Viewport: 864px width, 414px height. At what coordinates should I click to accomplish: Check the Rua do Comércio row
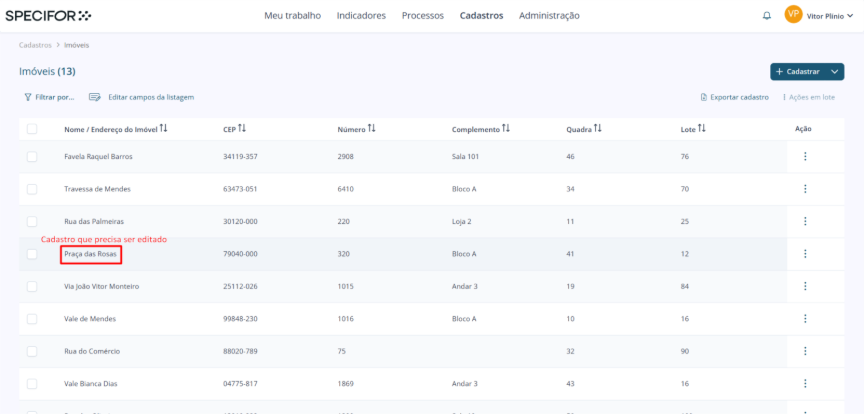click(x=32, y=351)
